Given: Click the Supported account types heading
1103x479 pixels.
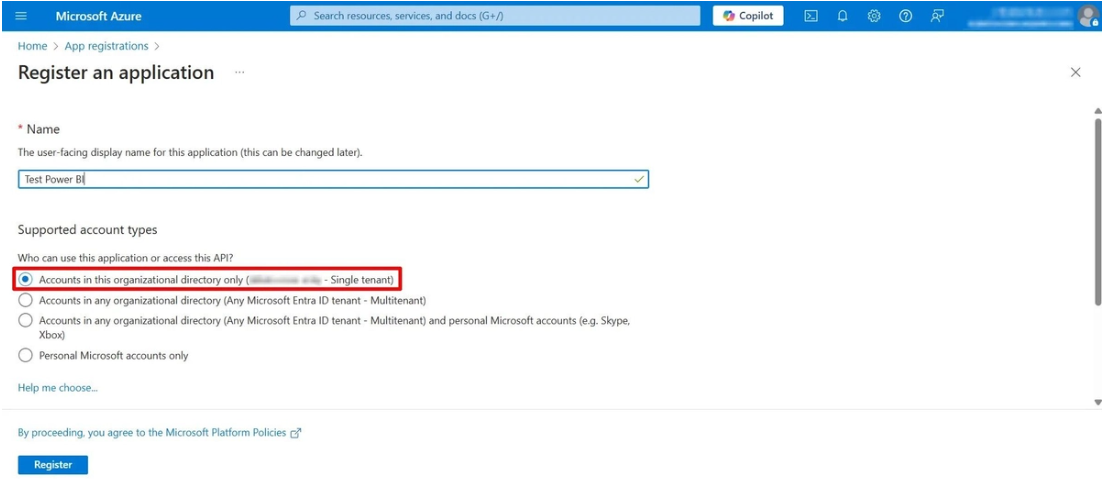Looking at the screenshot, I should click(88, 230).
